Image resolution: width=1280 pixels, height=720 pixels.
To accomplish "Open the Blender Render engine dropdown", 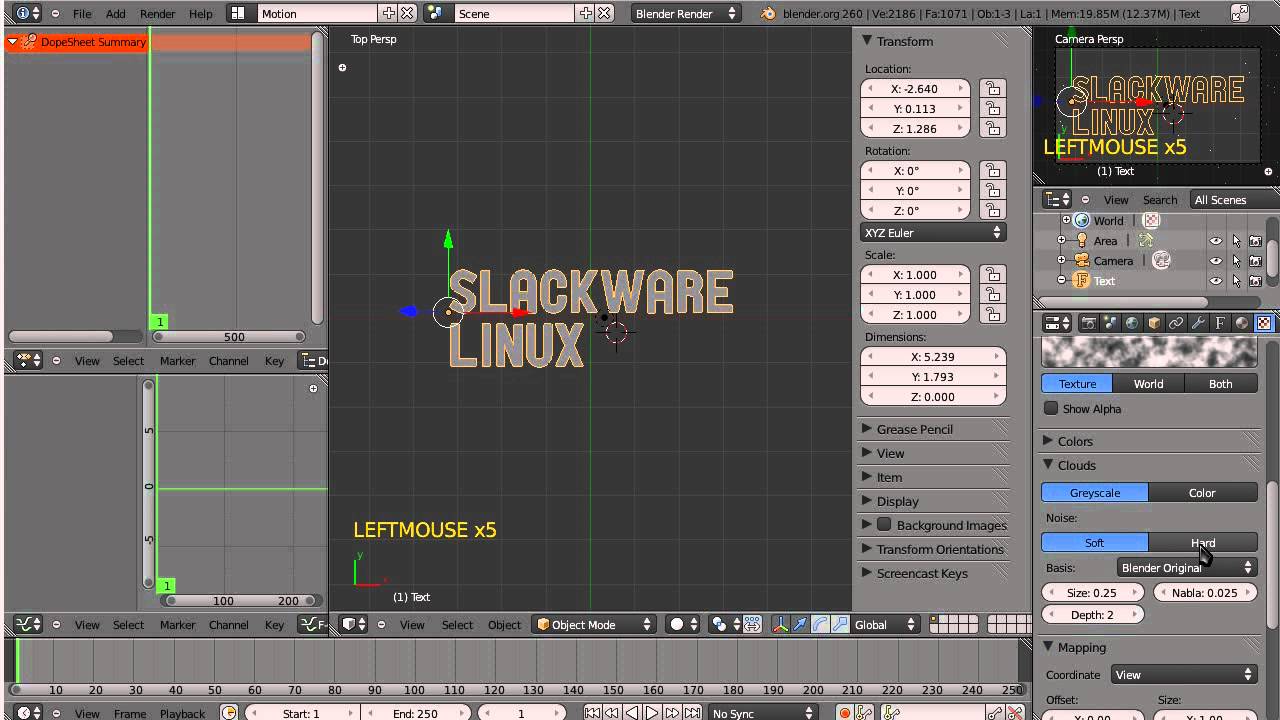I will 685,13.
